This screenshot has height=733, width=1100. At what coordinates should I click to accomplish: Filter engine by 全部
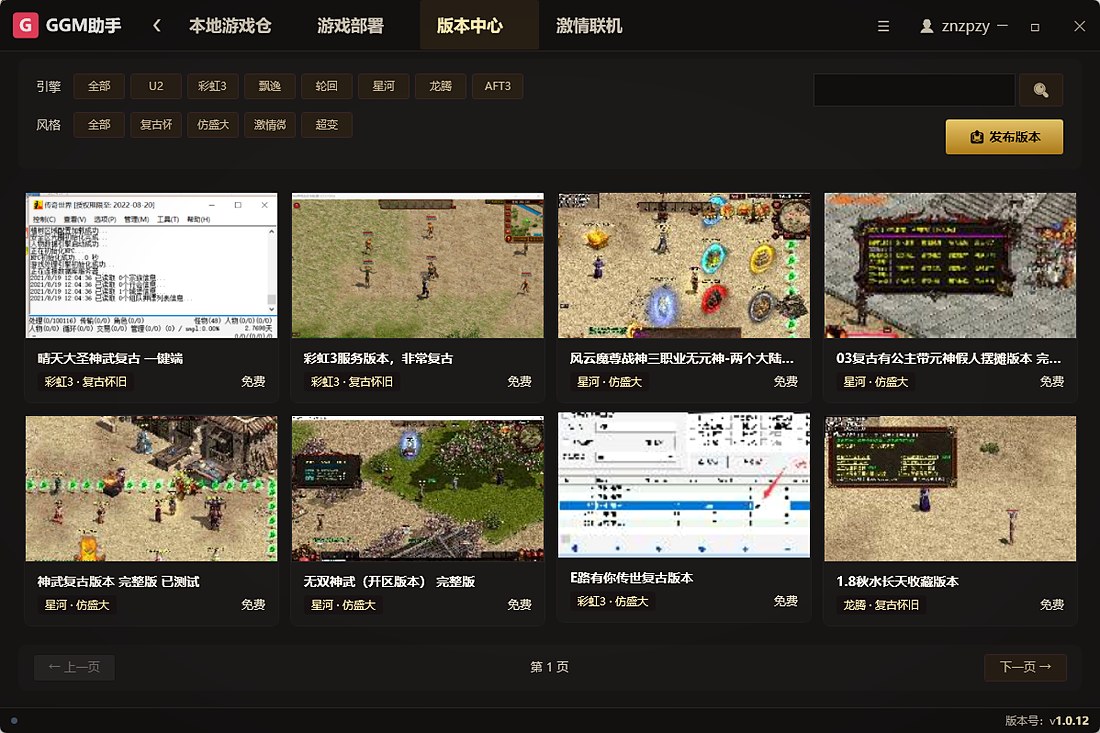tap(99, 86)
